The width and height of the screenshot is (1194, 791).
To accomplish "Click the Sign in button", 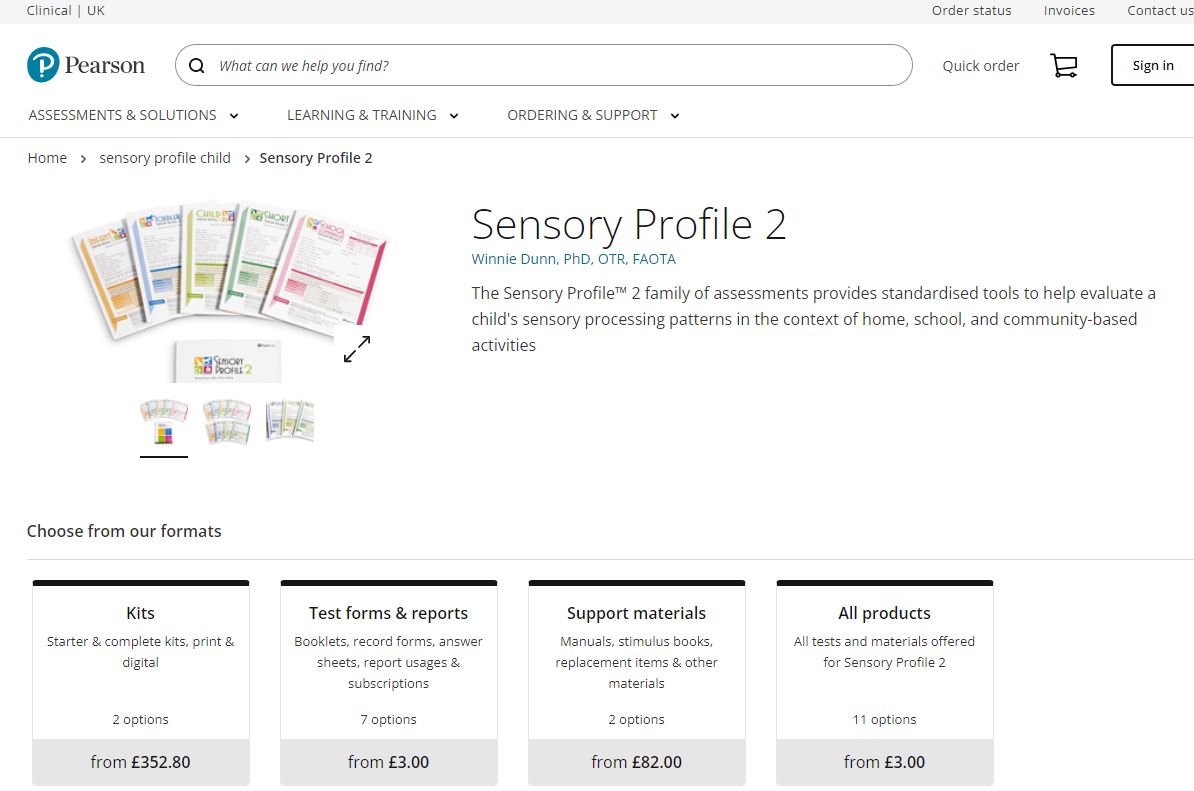I will (x=1152, y=66).
